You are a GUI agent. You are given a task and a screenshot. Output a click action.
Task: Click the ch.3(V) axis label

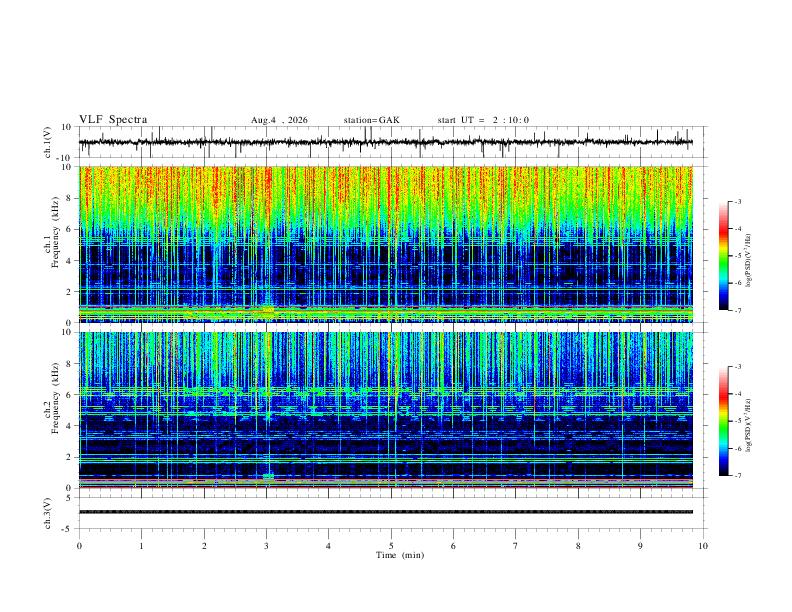point(48,513)
